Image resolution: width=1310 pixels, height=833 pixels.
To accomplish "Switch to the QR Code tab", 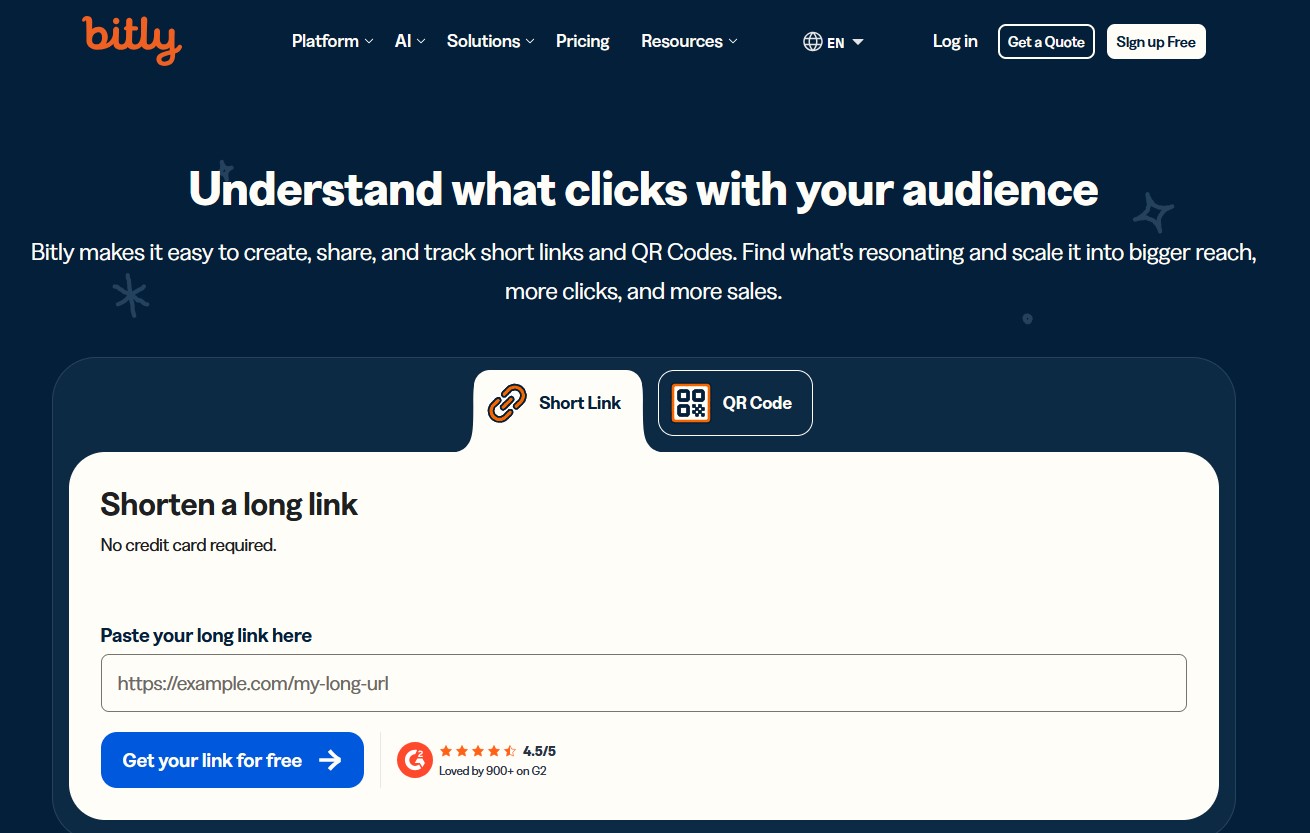I will tap(735, 403).
